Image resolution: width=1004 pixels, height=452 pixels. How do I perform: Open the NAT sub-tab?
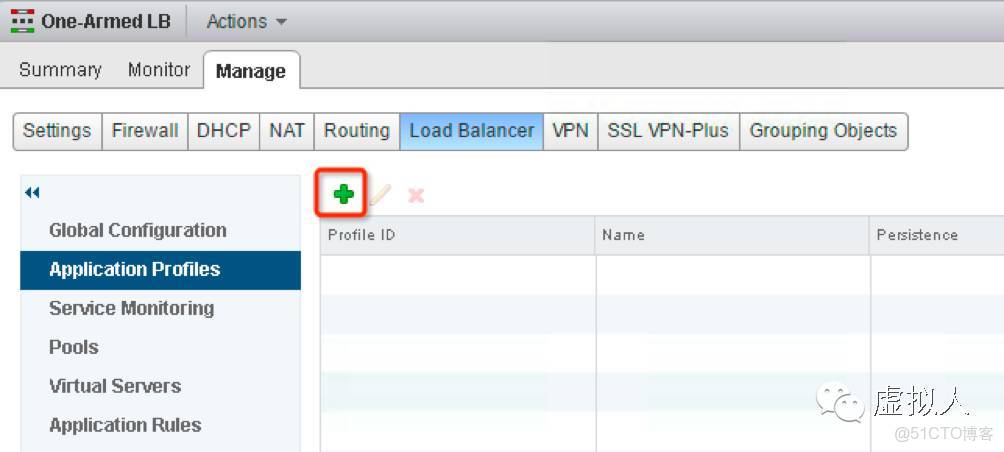[286, 131]
